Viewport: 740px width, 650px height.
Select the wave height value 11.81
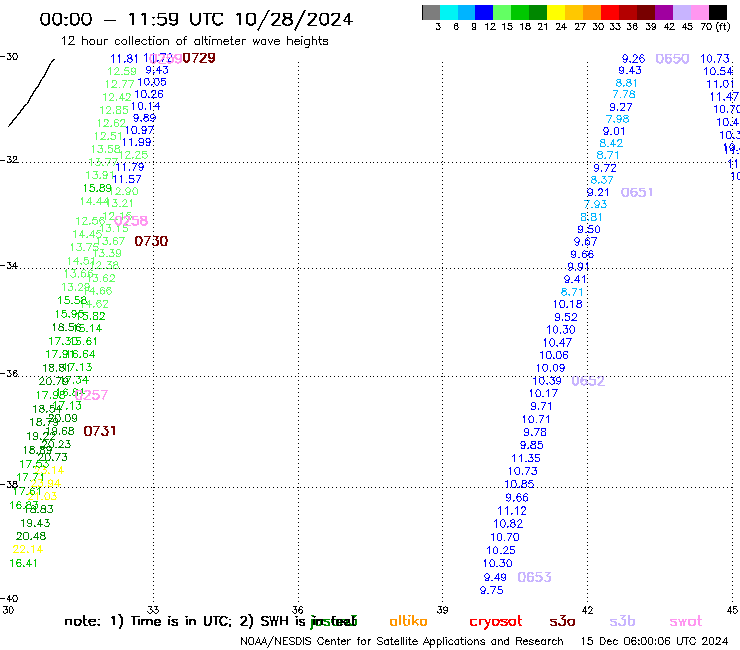(124, 59)
